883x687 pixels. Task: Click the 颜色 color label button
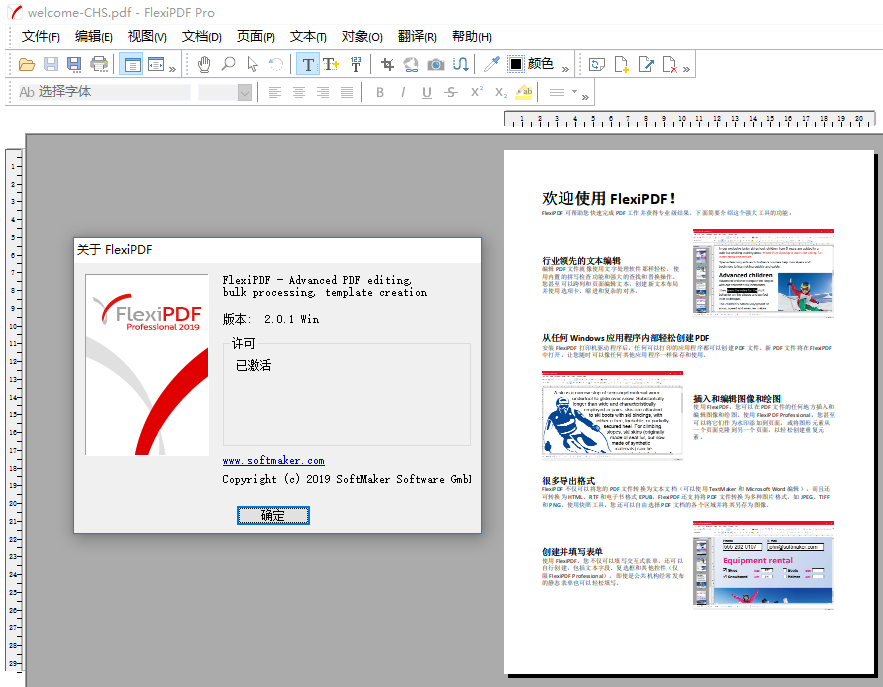pyautogui.click(x=541, y=64)
